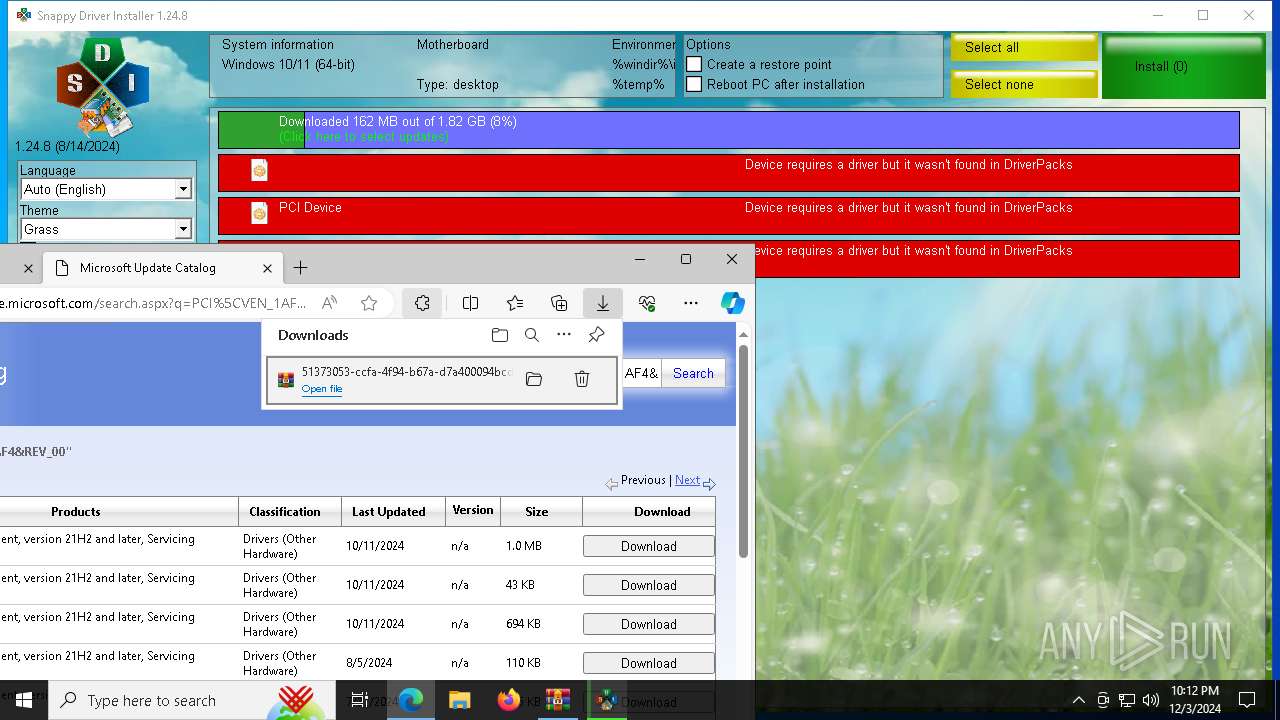The height and width of the screenshot is (720, 1280).
Task: Open Edge from the taskbar
Action: pos(411,700)
